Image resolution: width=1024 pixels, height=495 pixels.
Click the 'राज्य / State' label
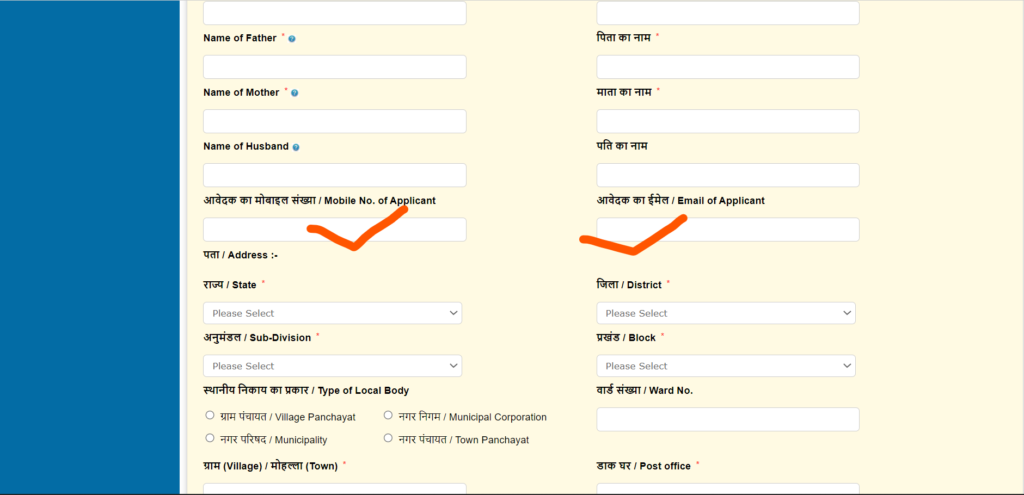230,285
